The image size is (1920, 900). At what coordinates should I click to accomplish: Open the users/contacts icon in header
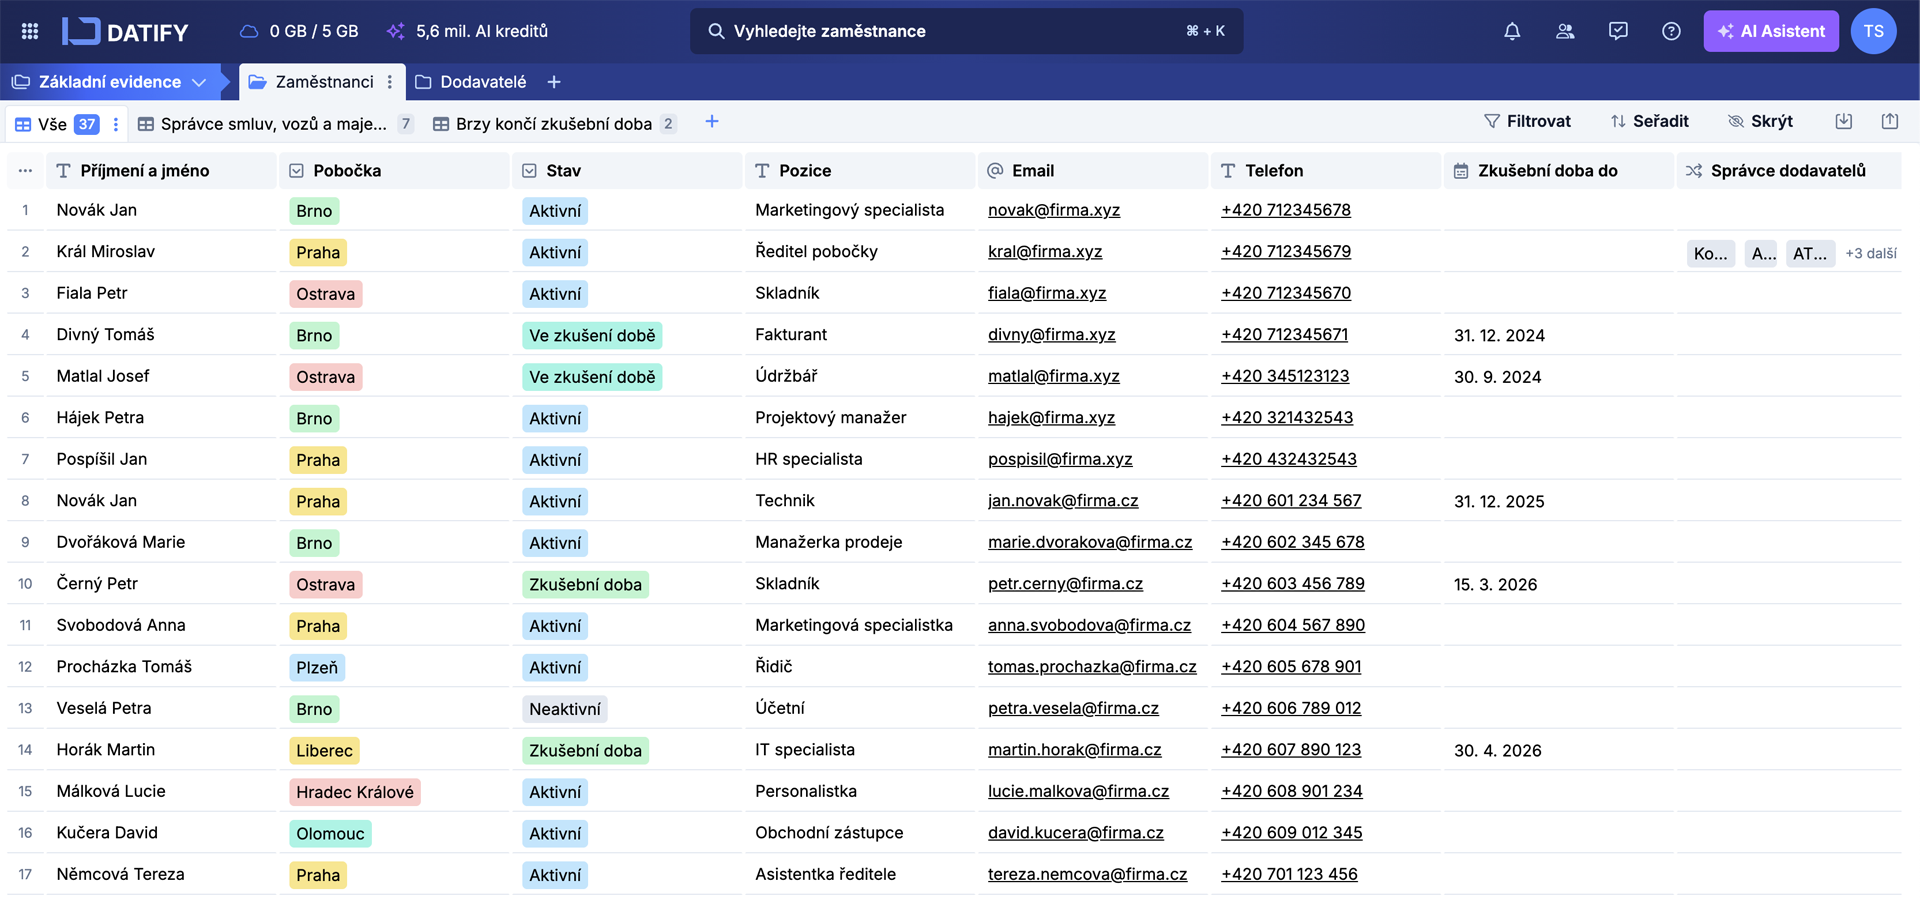click(x=1565, y=31)
